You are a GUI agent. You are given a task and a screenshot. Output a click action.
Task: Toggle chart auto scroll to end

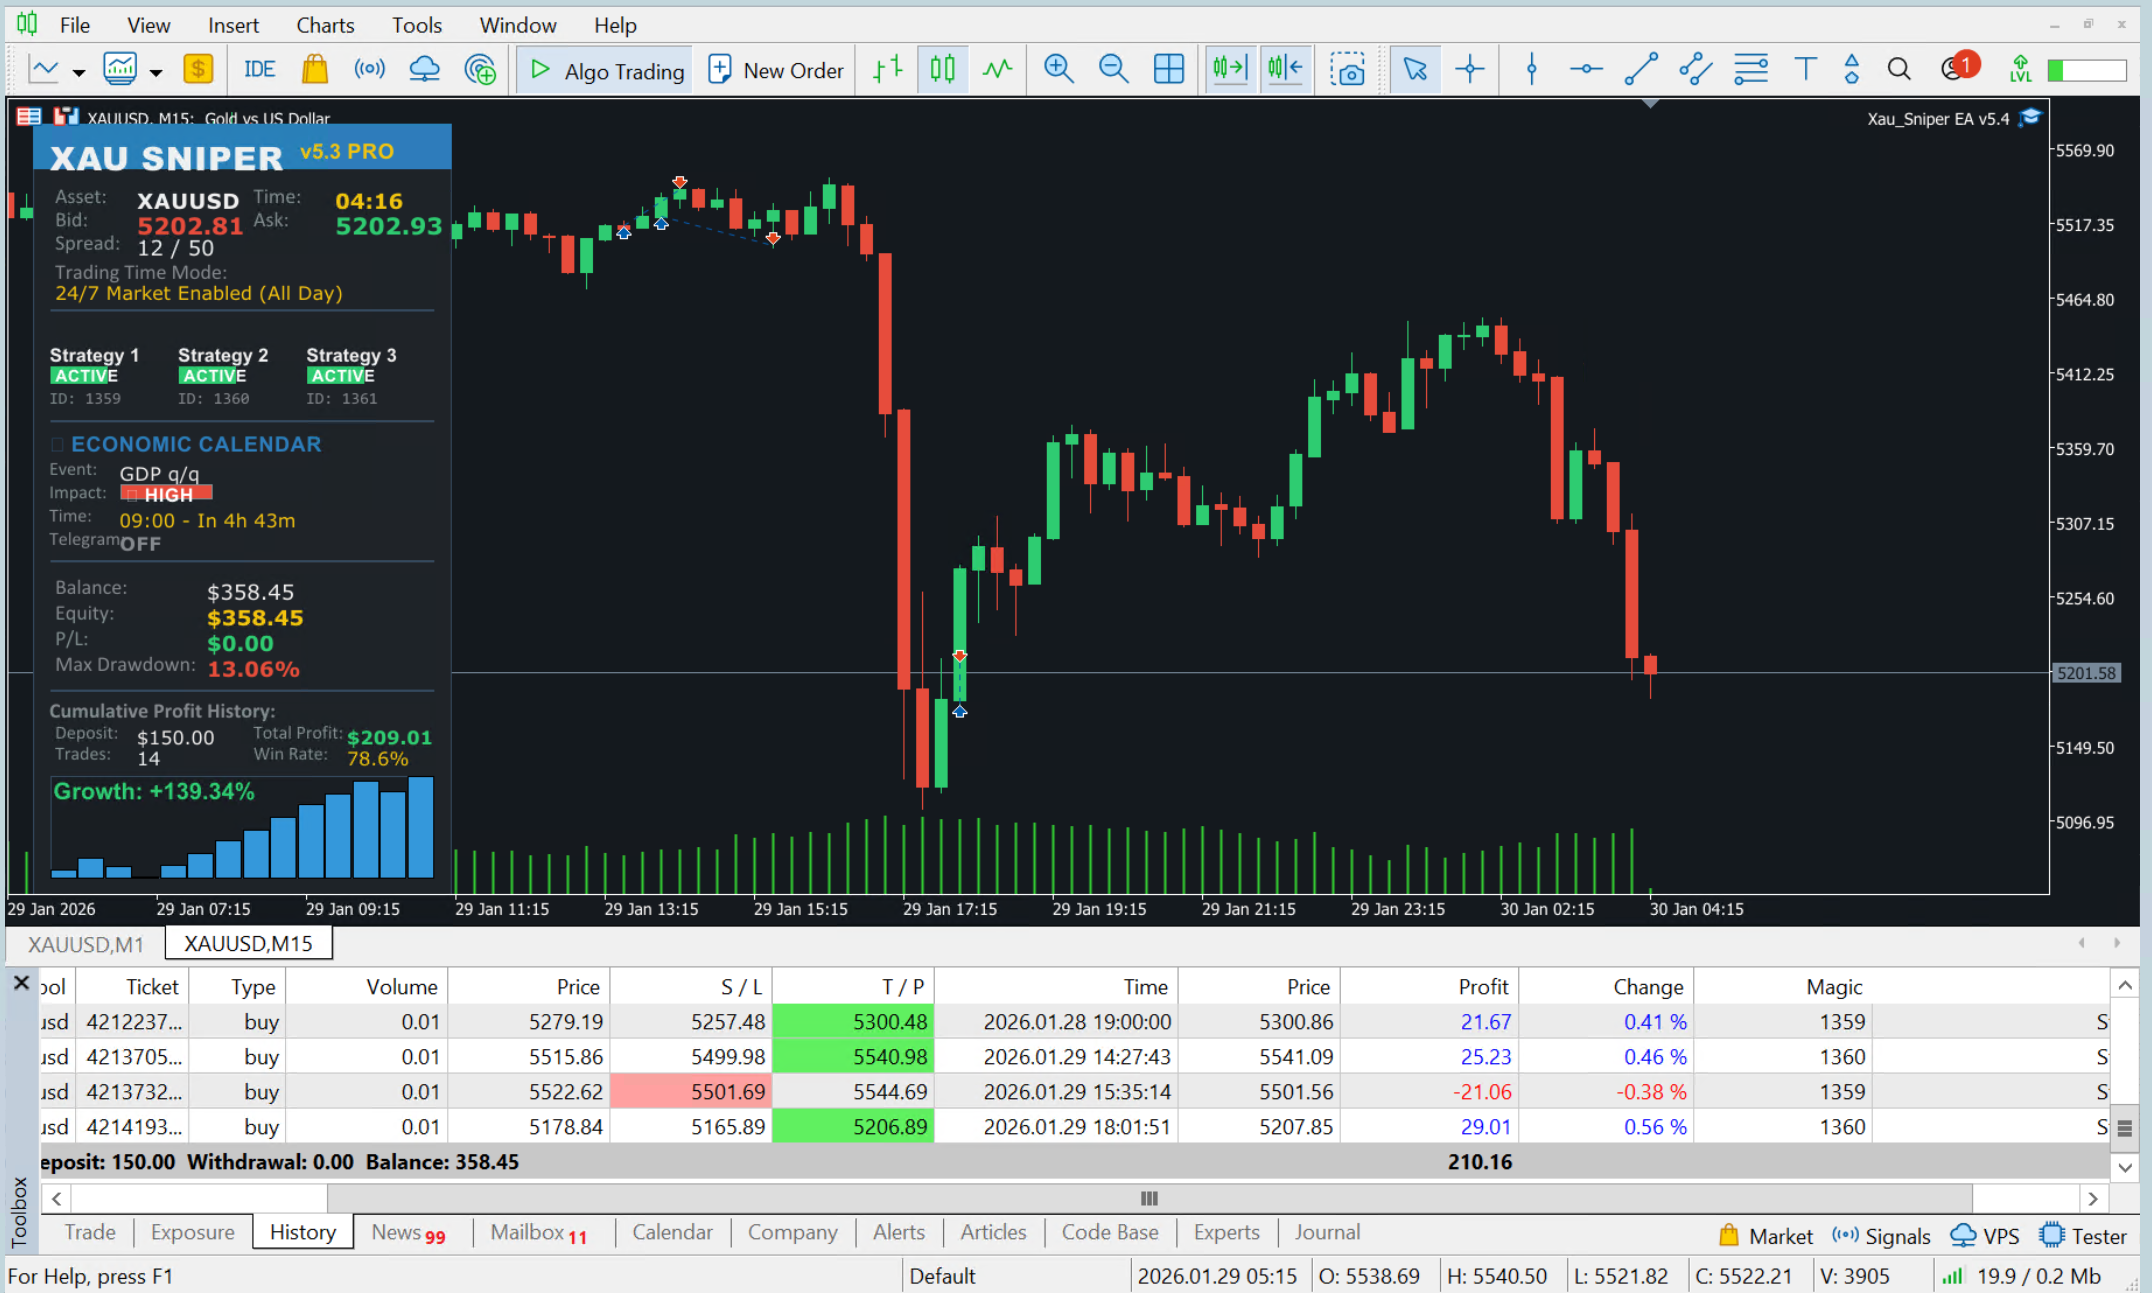(x=1229, y=69)
